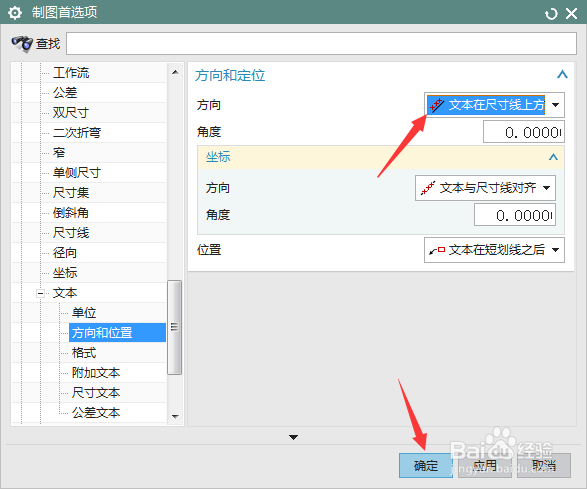Screen dimensions: 587x489
Task: Click the 角度 field under 方向和定位
Action: 524,132
